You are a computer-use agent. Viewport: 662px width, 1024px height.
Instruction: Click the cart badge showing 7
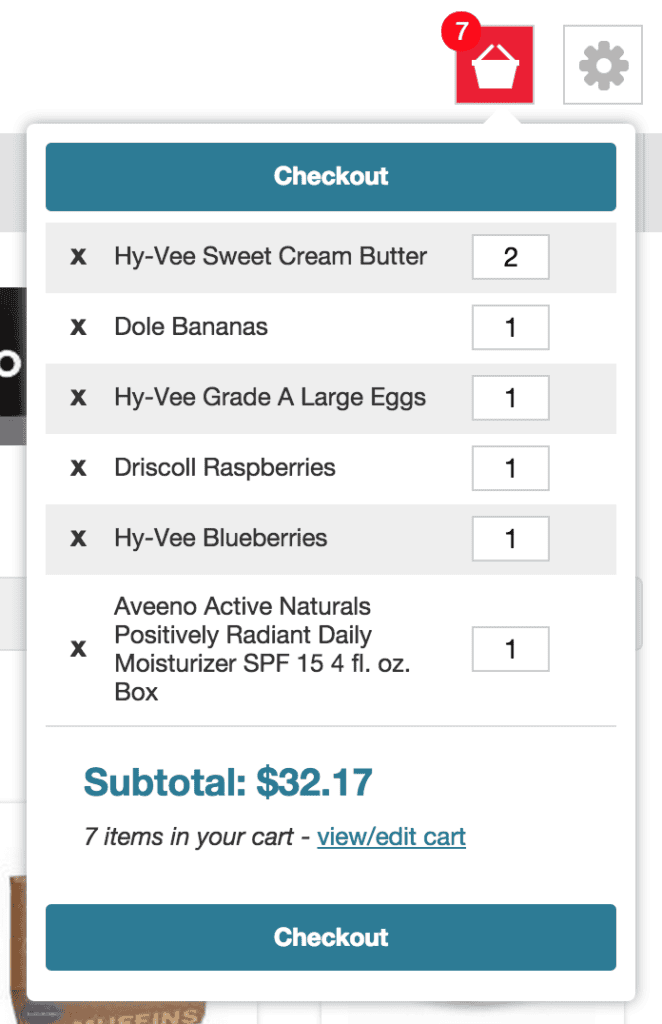[x=461, y=31]
